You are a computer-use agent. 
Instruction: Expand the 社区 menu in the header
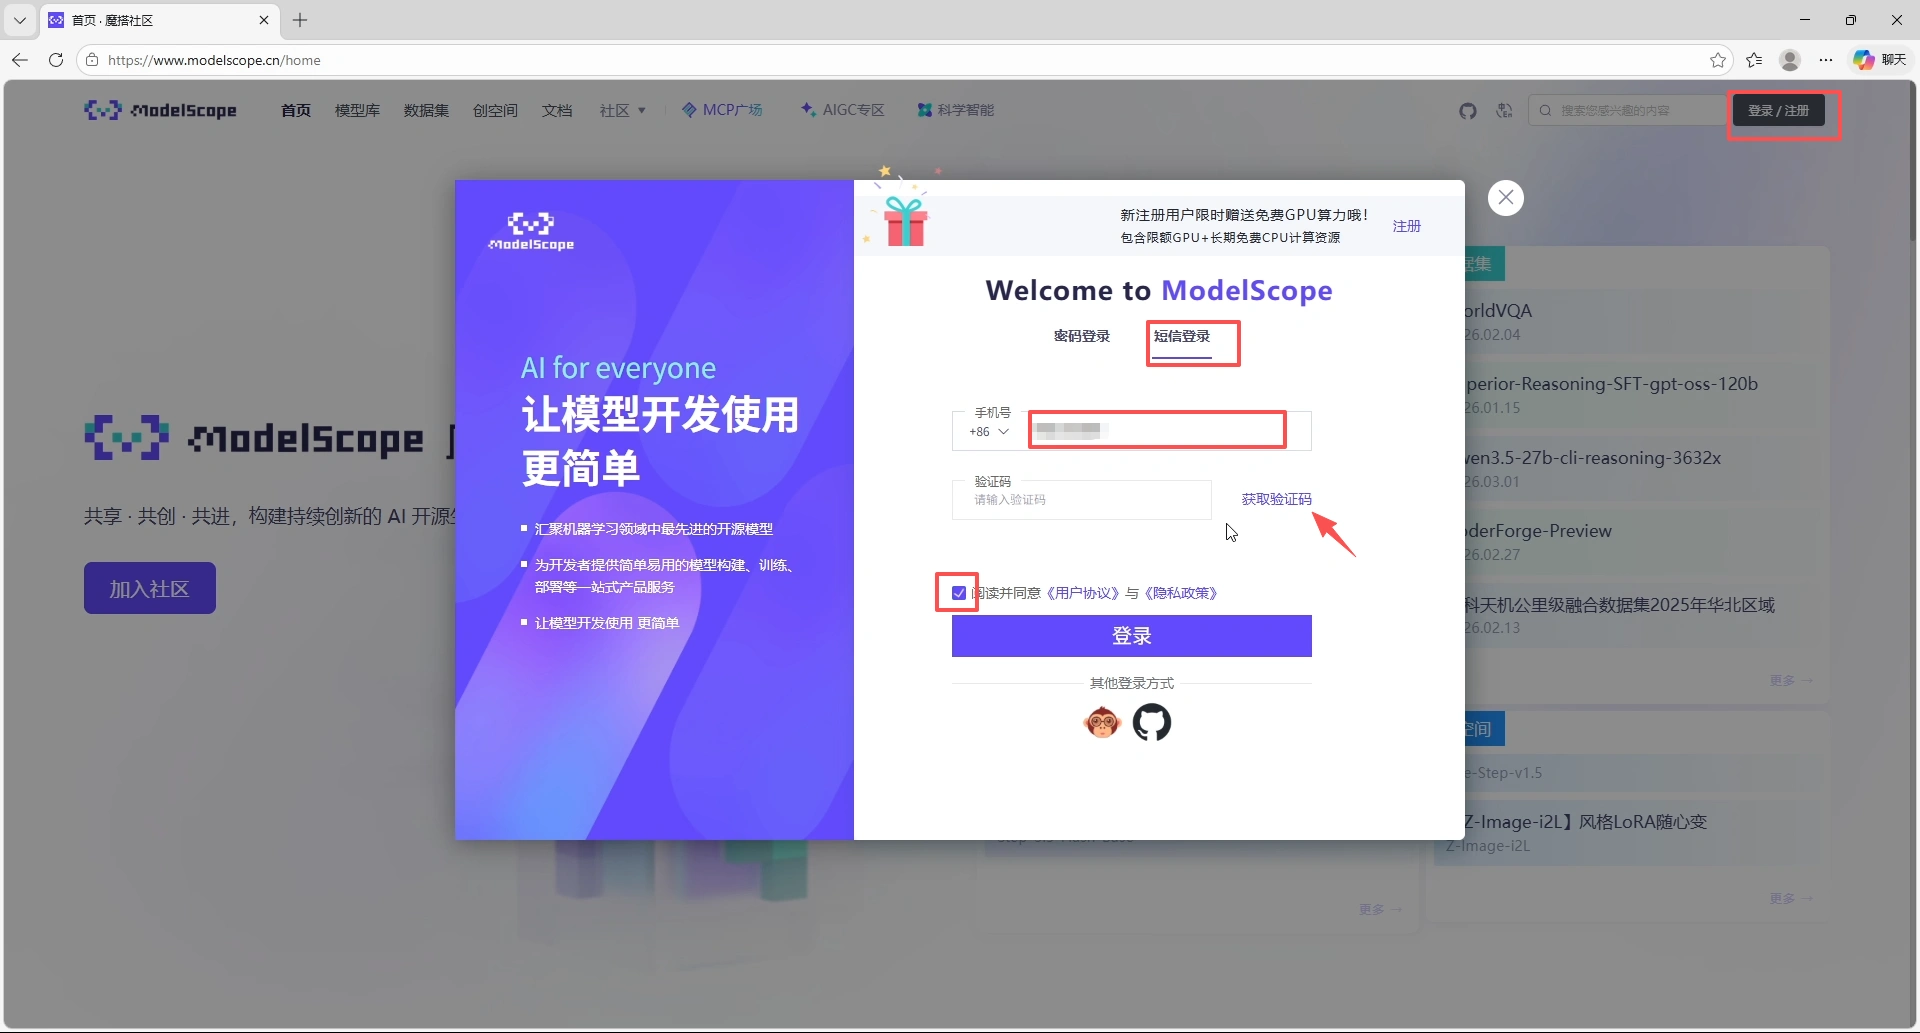tap(623, 110)
